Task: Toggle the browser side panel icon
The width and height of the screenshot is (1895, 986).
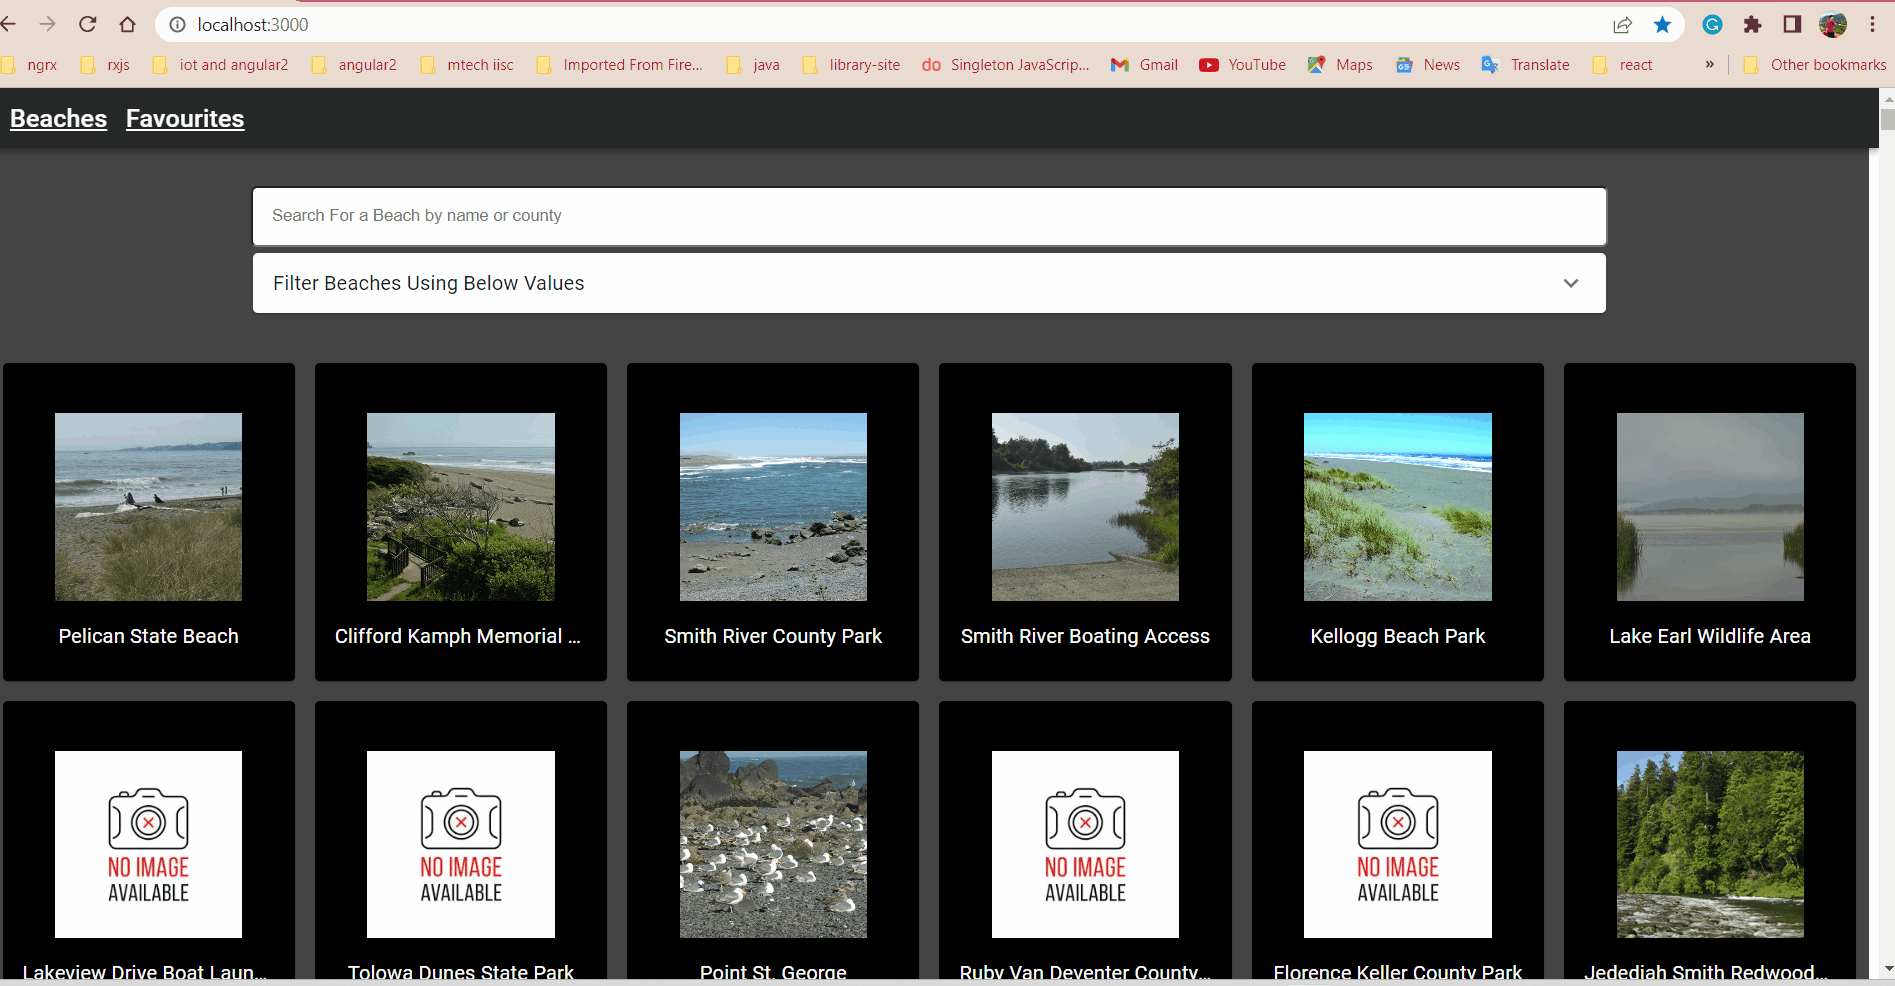Action: pyautogui.click(x=1792, y=25)
